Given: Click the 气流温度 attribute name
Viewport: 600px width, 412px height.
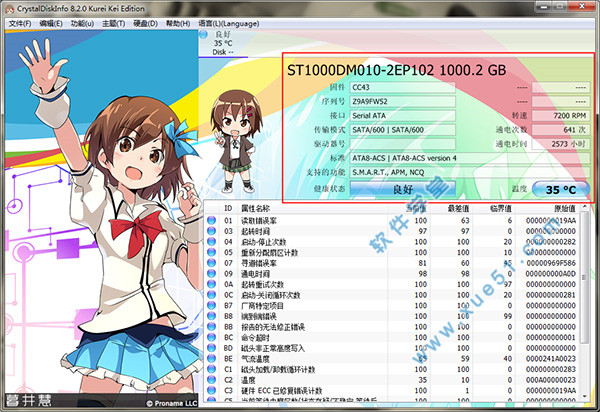Looking at the screenshot, I should pos(255,359).
